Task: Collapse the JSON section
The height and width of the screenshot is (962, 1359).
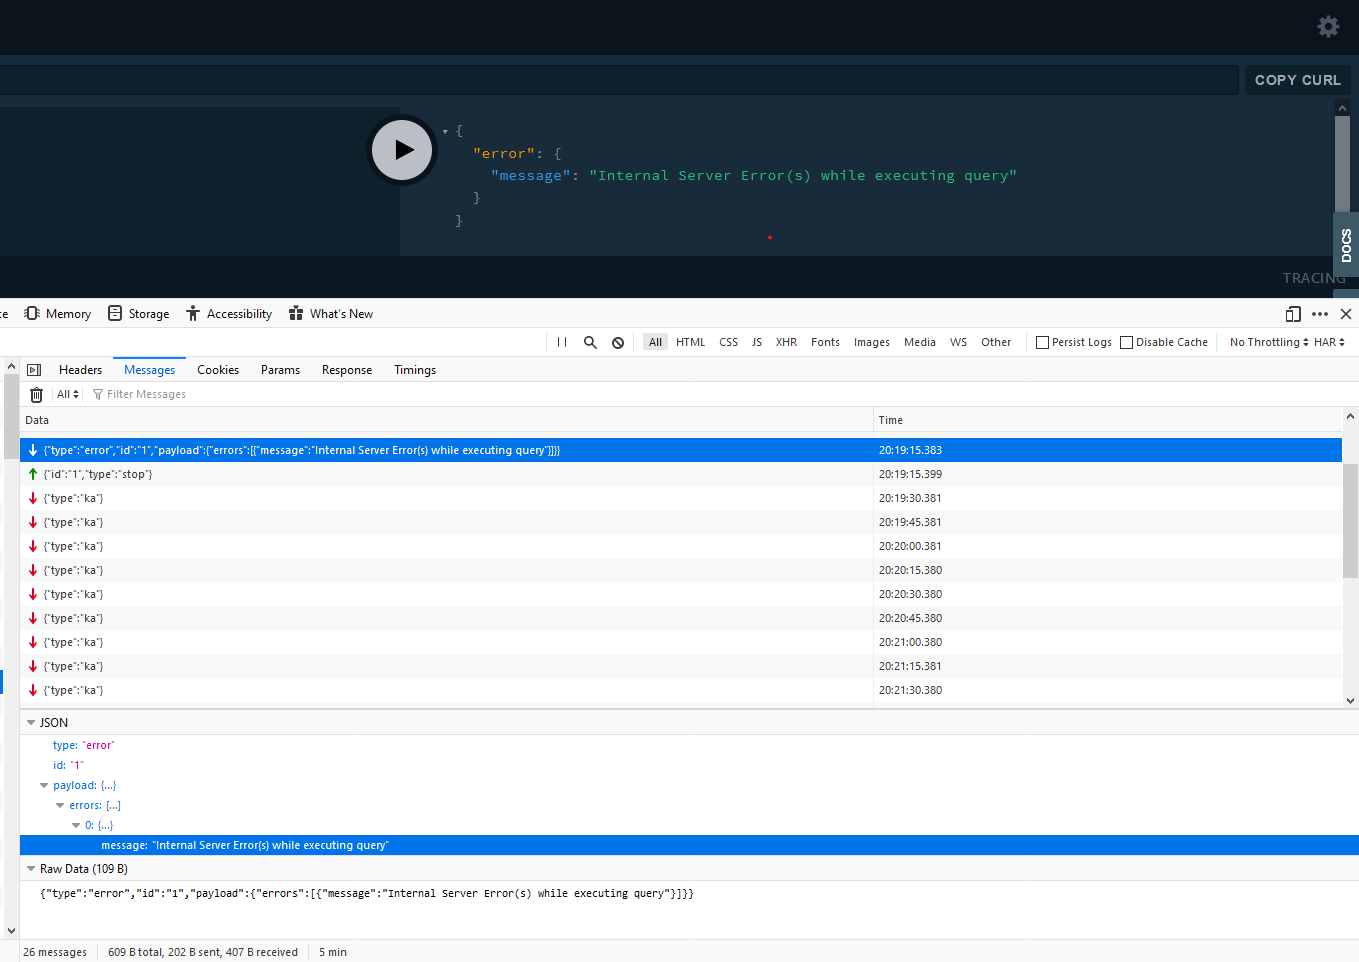Action: (33, 722)
